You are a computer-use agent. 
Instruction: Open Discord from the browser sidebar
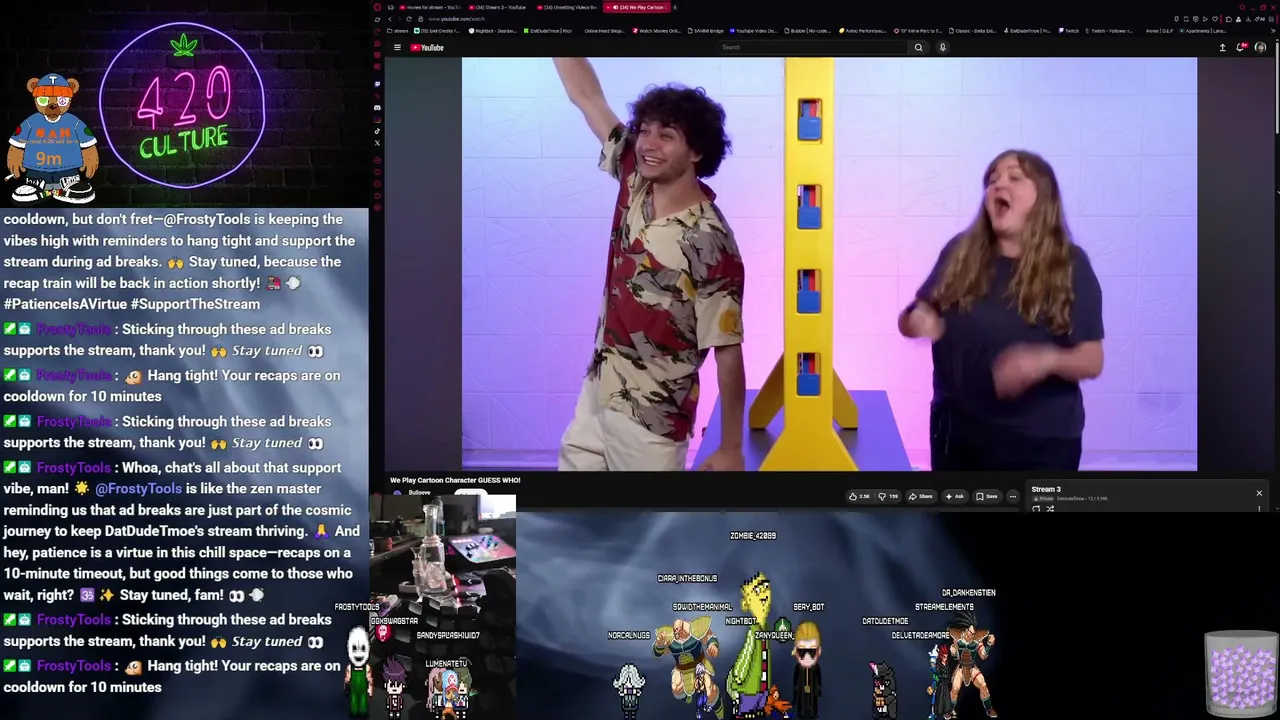pos(377,107)
